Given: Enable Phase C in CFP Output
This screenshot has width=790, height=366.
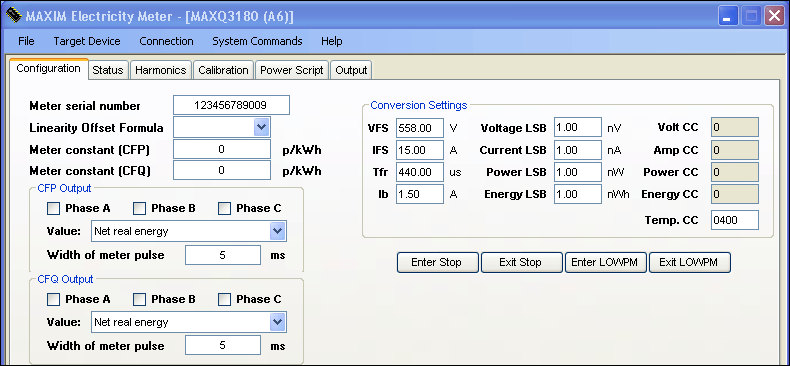Looking at the screenshot, I should point(225,208).
